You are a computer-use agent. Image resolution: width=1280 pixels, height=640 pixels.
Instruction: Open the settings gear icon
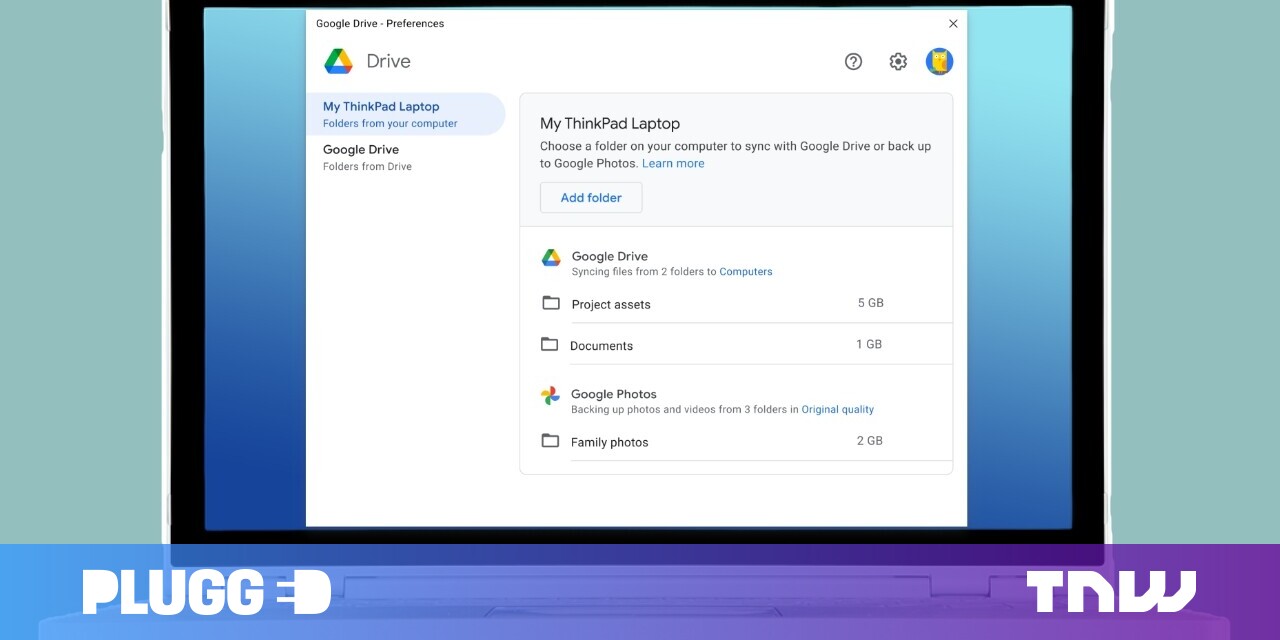(898, 62)
